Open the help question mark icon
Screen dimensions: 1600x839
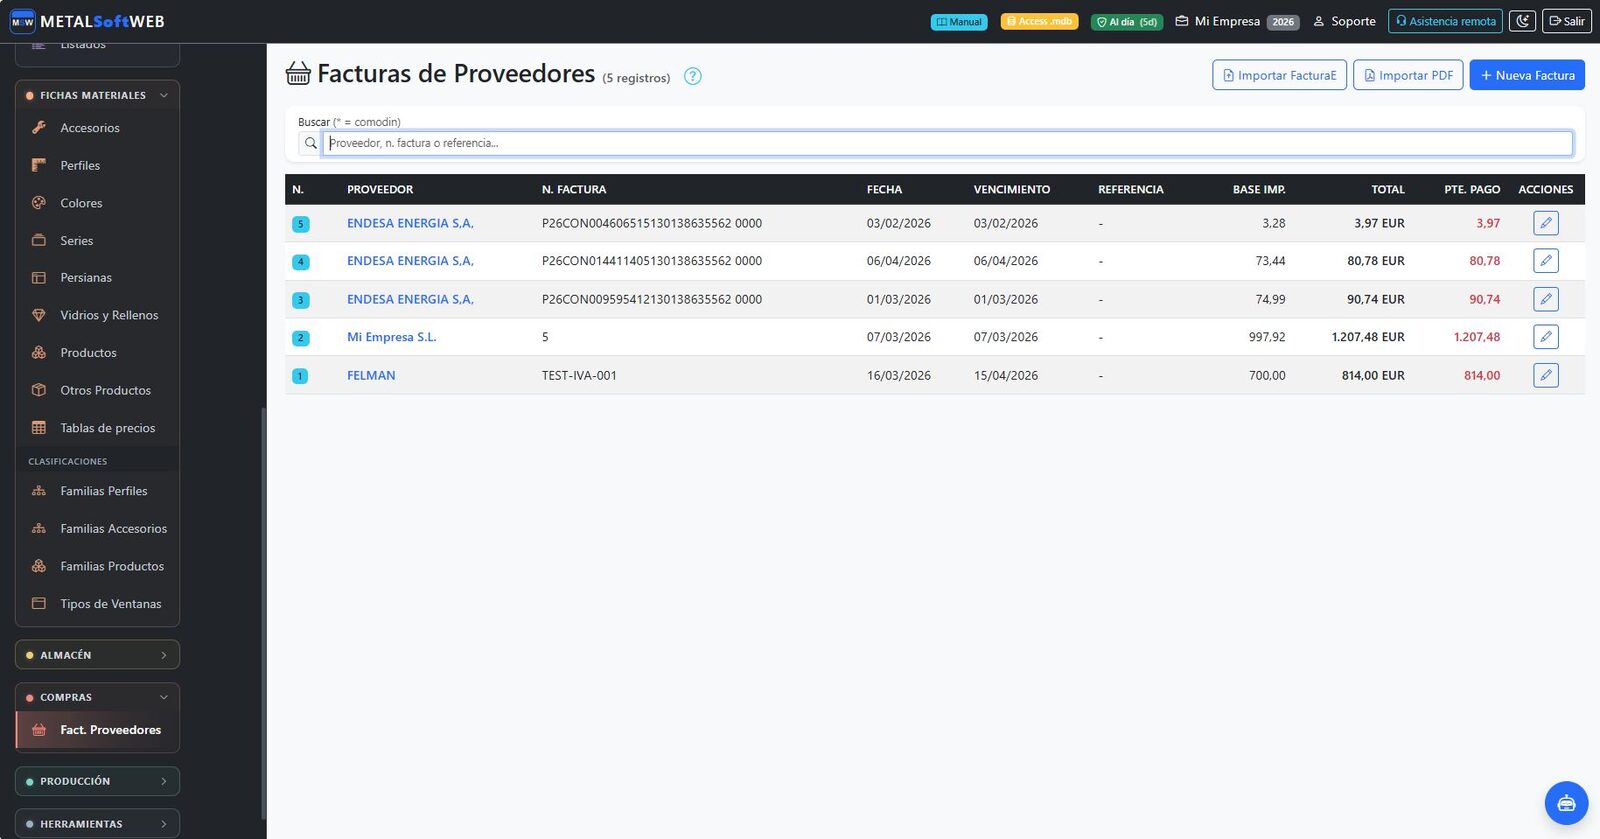[692, 76]
